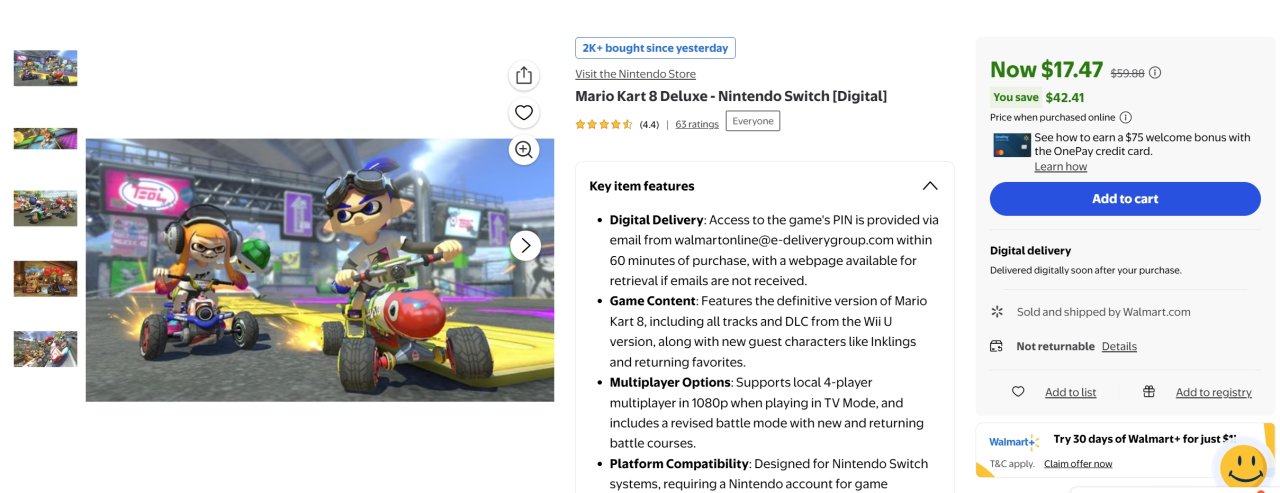Click the smiley face chat icon

tap(1244, 465)
